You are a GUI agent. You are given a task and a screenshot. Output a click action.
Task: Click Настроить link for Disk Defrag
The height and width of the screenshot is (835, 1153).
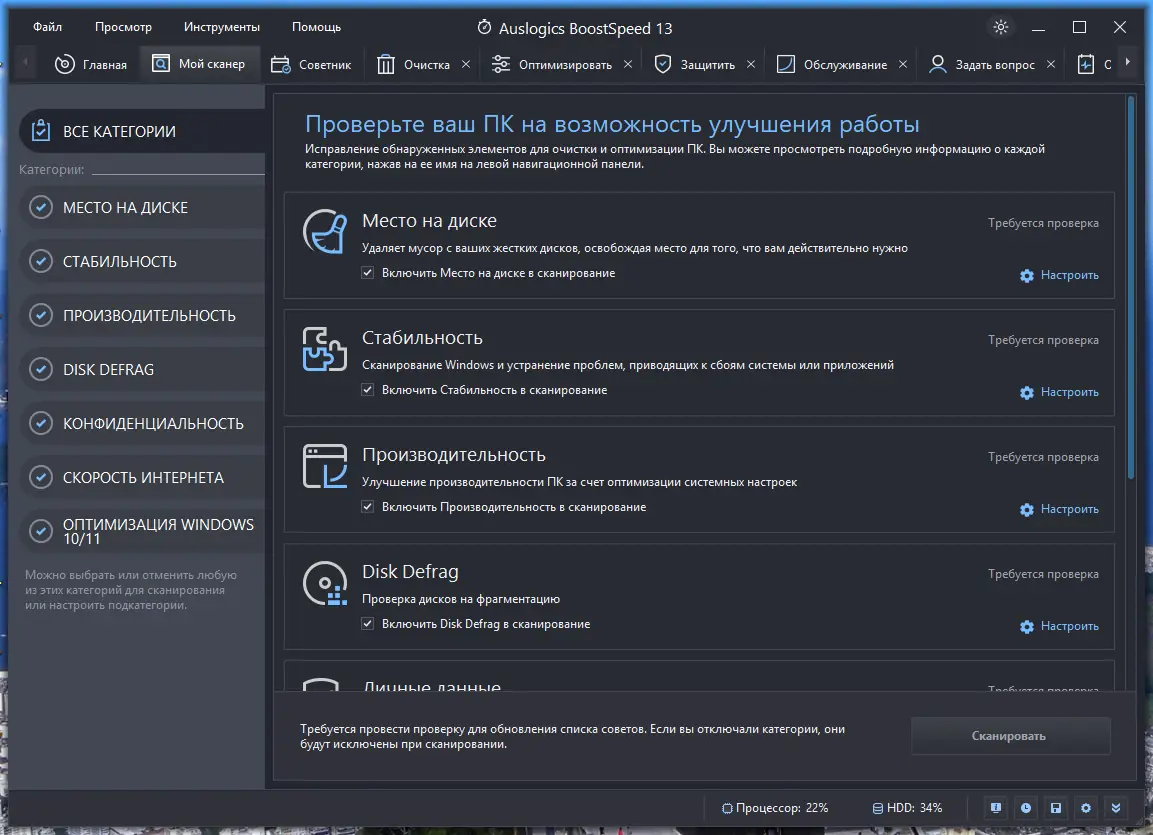click(1060, 626)
